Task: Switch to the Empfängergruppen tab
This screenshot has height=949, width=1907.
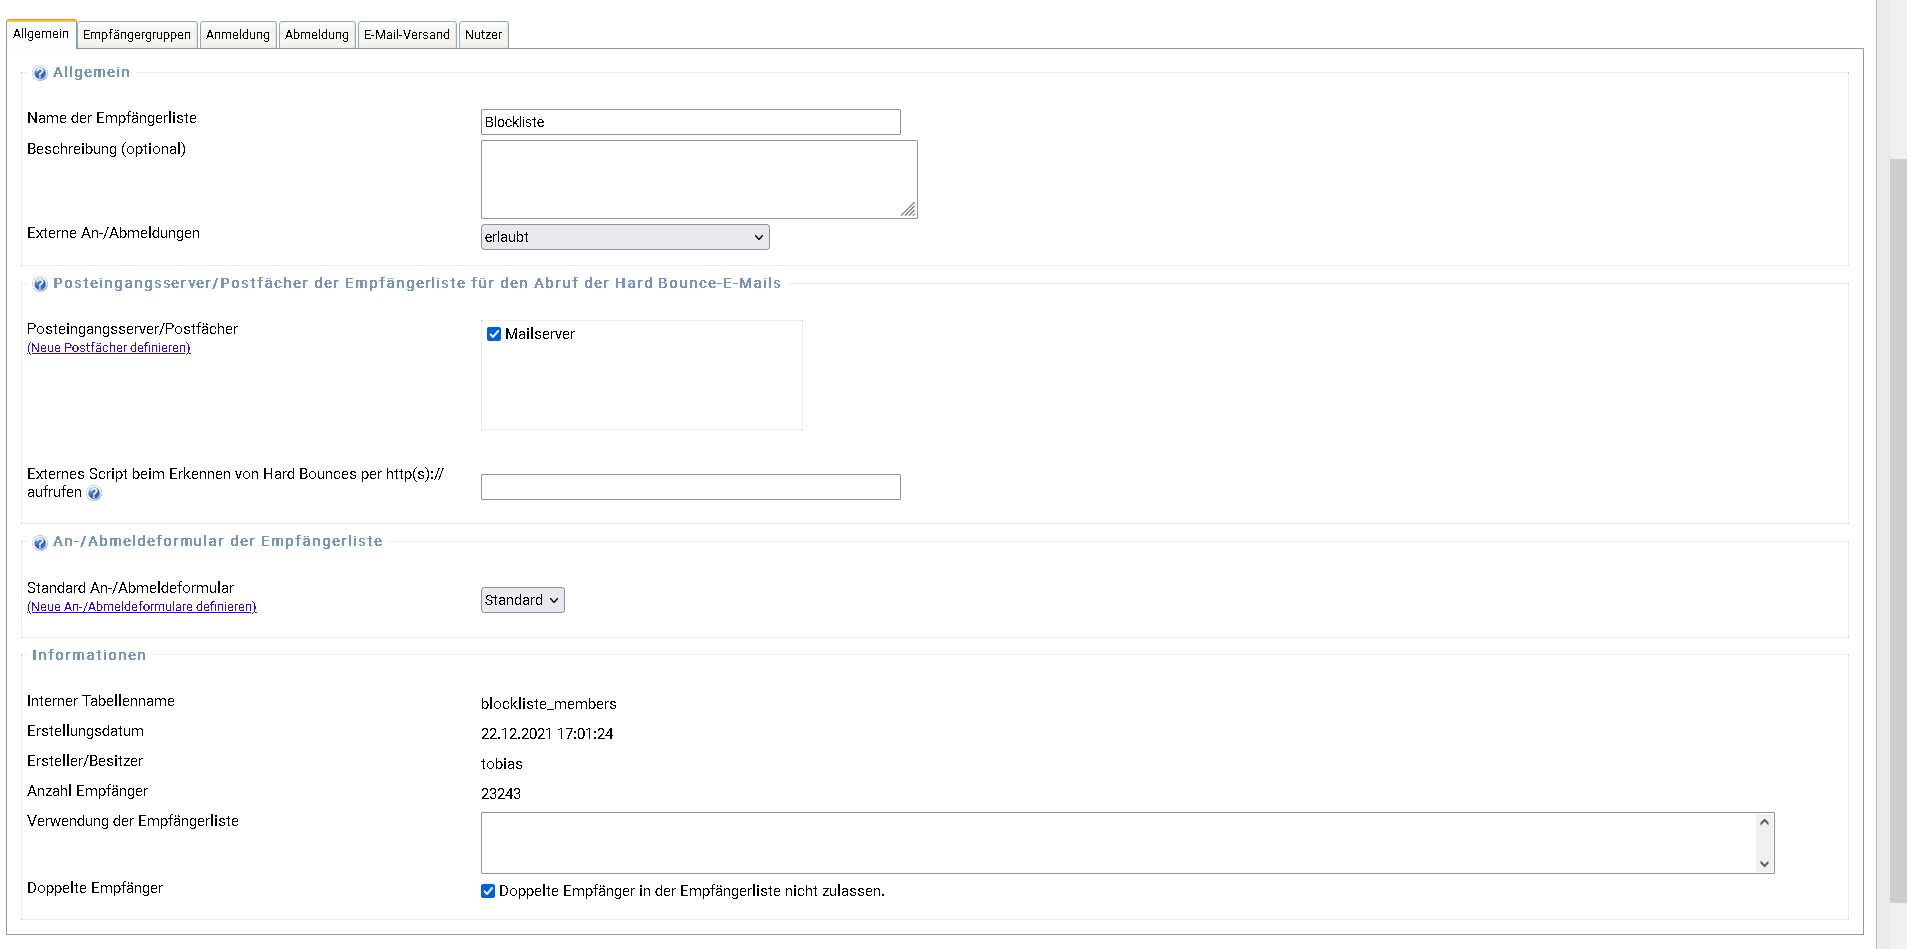Action: [x=137, y=35]
